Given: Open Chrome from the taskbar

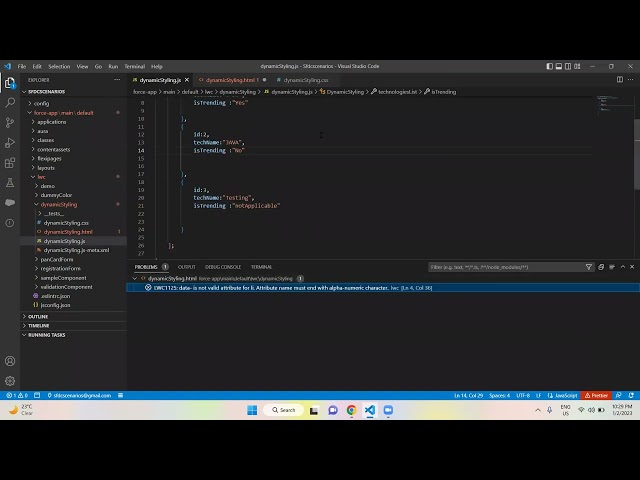Looking at the screenshot, I should pos(351,410).
